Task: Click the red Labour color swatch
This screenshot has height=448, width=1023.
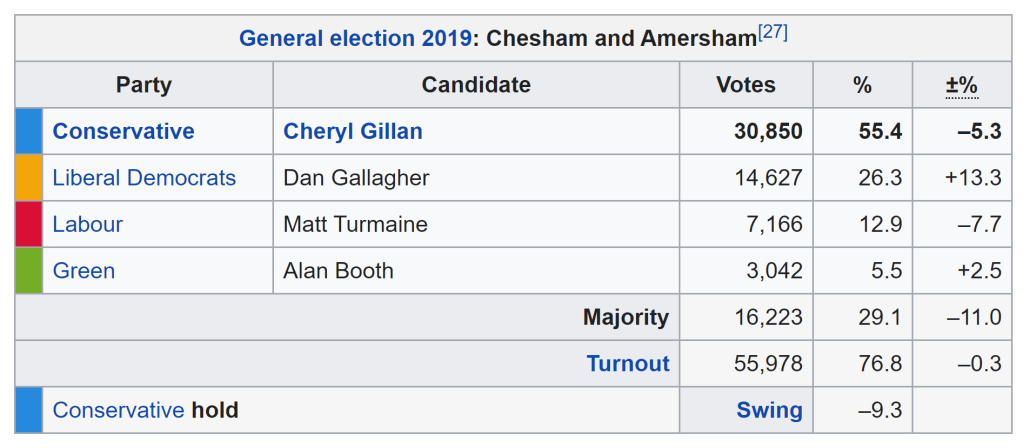Action: (29, 224)
